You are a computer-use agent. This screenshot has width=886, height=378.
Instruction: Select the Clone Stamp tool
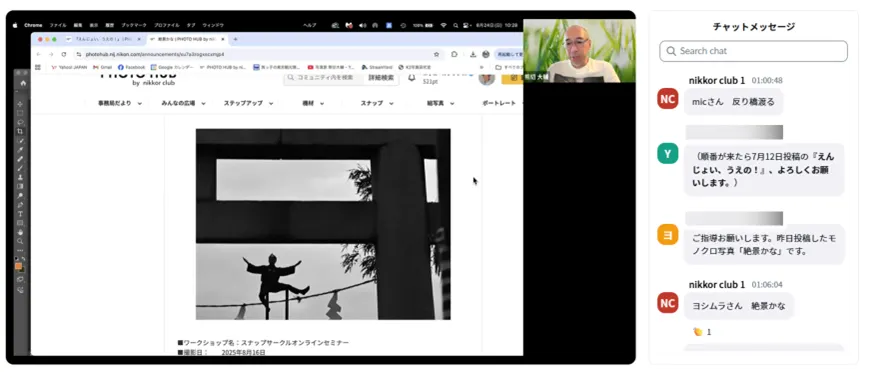(x=20, y=177)
